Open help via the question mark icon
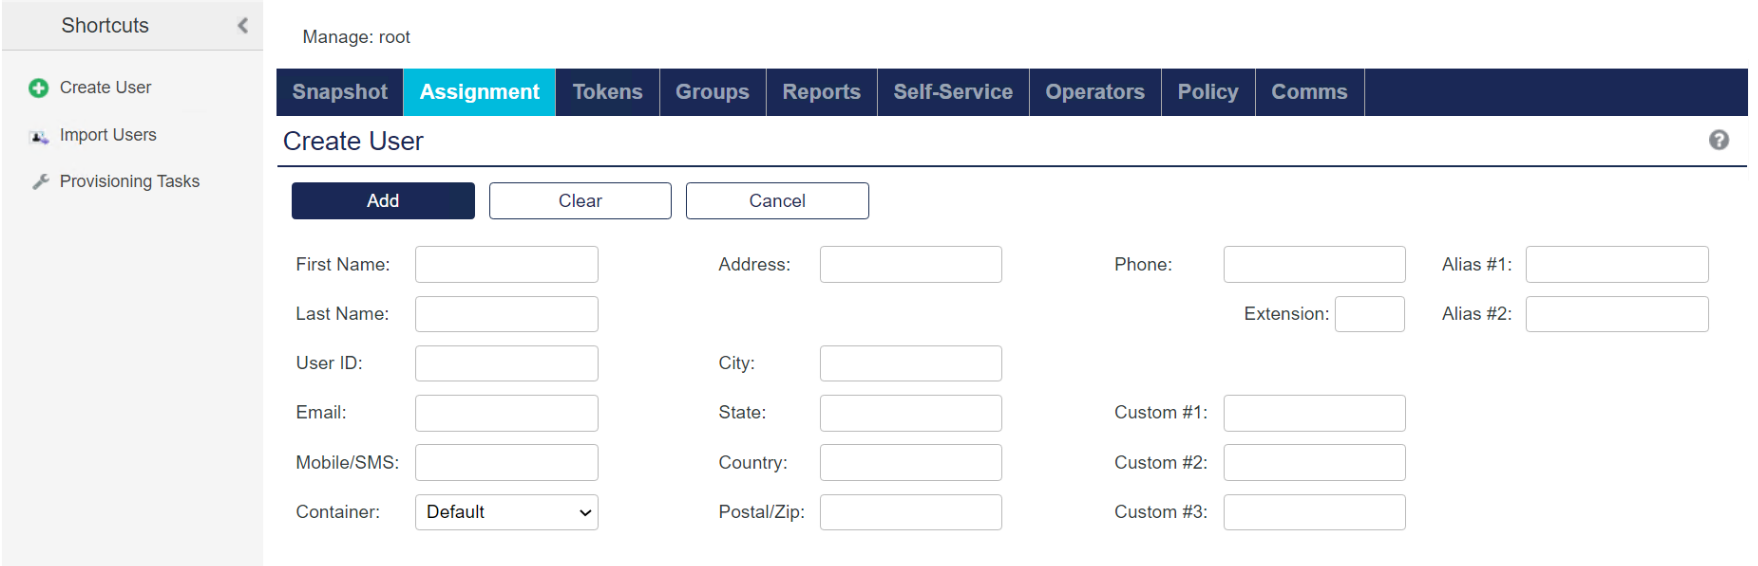 (1718, 140)
